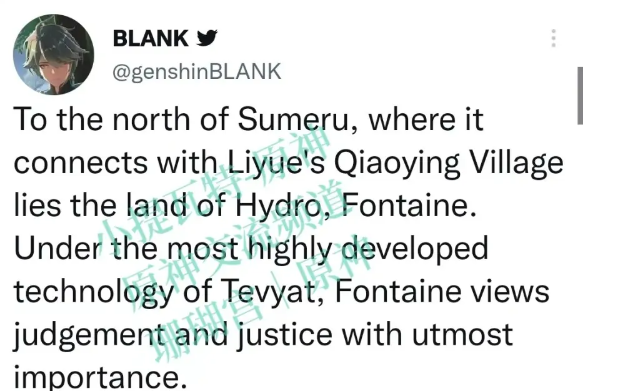Open the @genshinBLANK handle link
Screen dimensions: 636x391
(196, 72)
